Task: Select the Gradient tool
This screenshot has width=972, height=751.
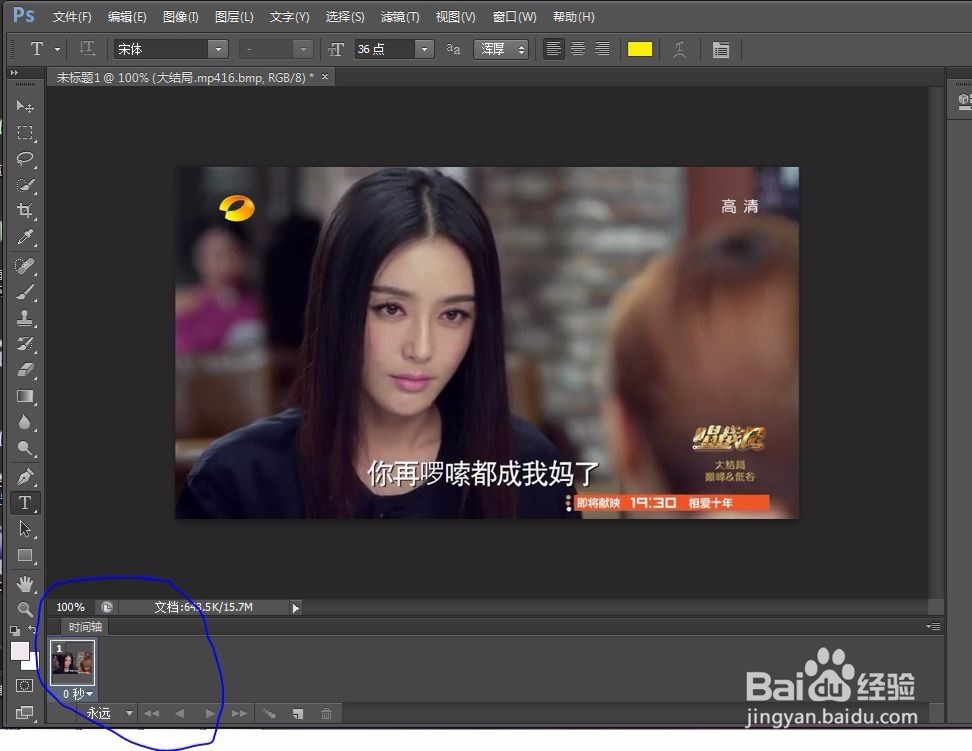Action: pos(25,396)
